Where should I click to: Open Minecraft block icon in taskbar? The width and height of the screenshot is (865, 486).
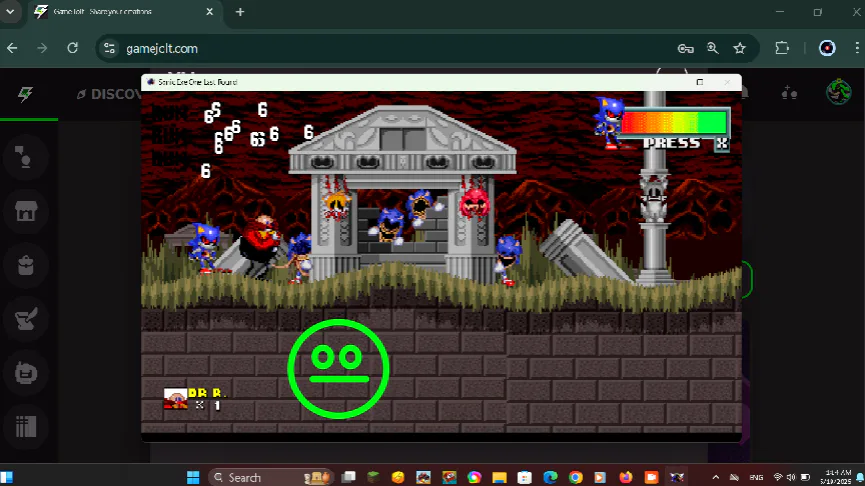coord(373,477)
